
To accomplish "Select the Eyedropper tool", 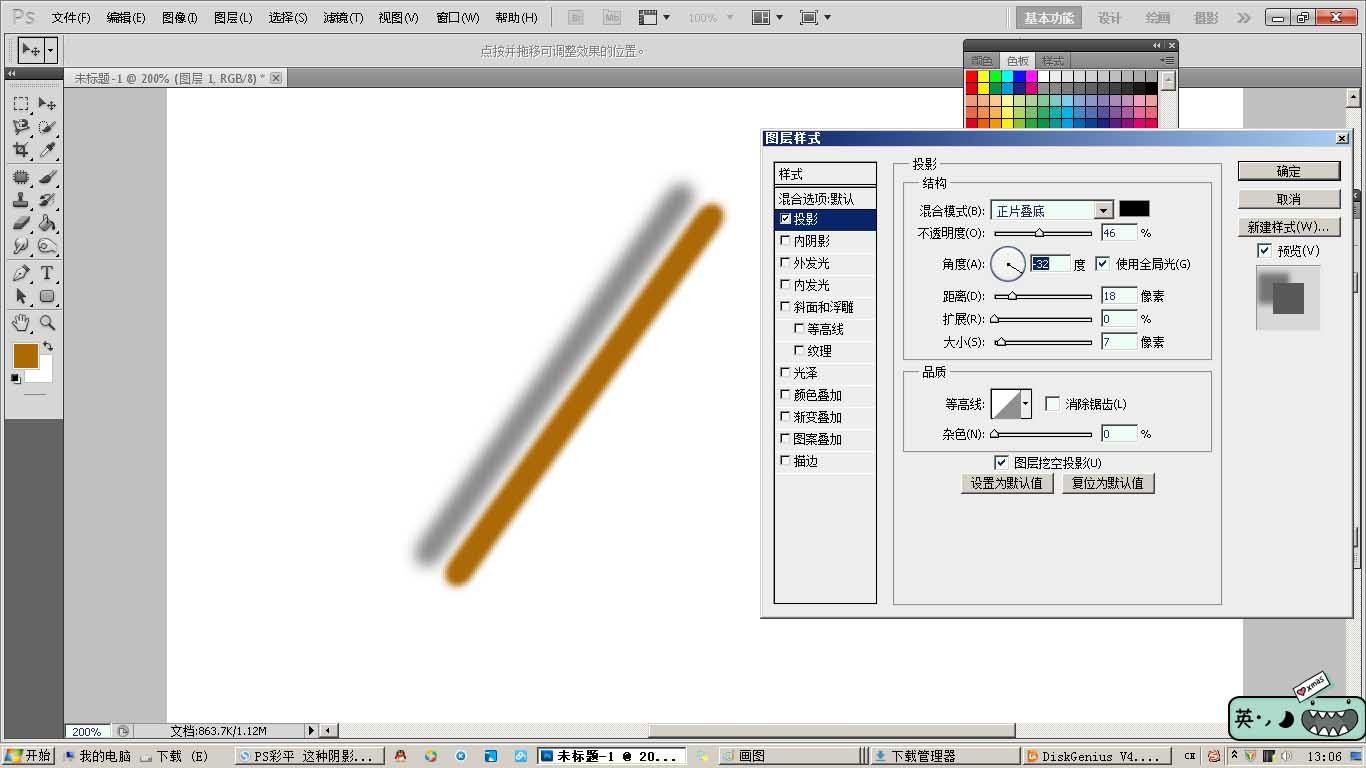I will point(47,151).
